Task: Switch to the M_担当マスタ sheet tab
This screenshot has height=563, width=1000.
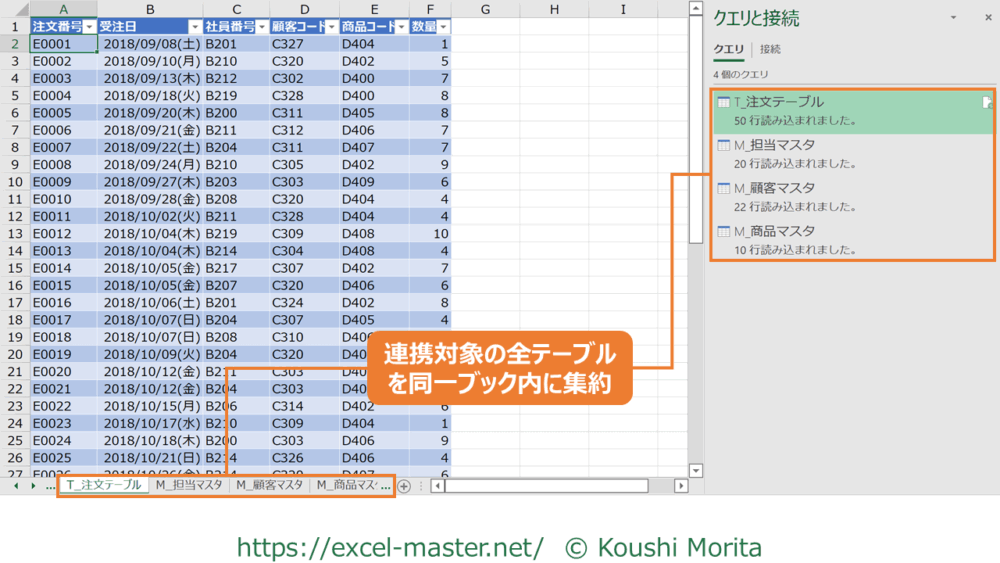Action: (x=189, y=486)
